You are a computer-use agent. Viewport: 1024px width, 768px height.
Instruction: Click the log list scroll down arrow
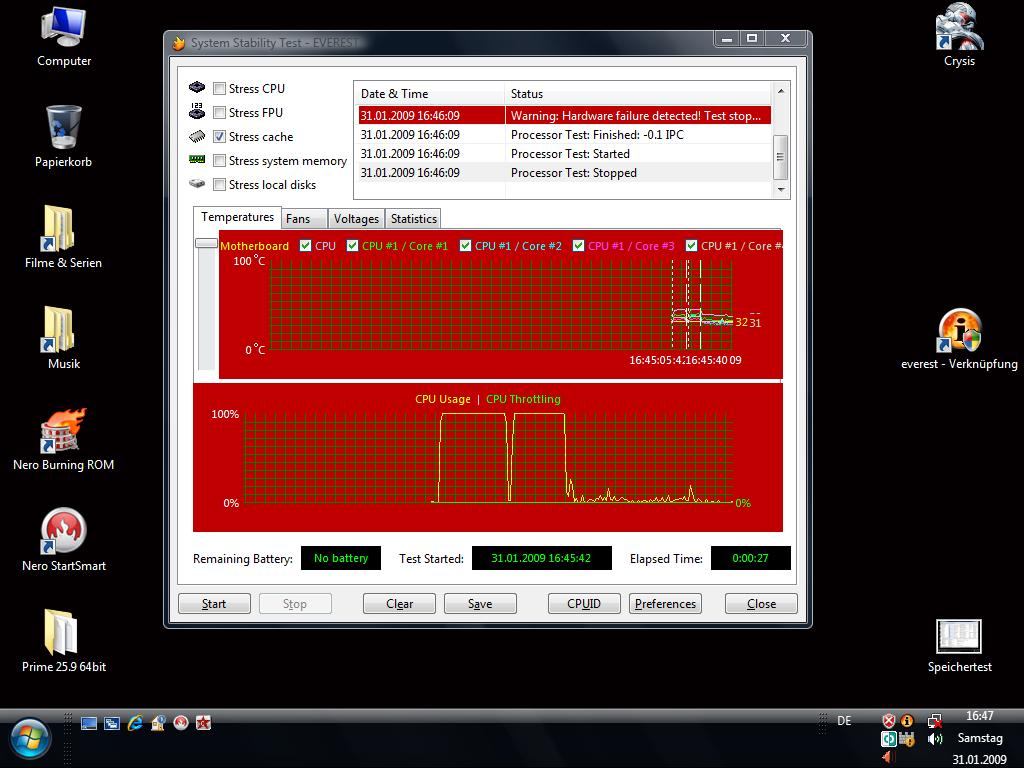[x=781, y=189]
